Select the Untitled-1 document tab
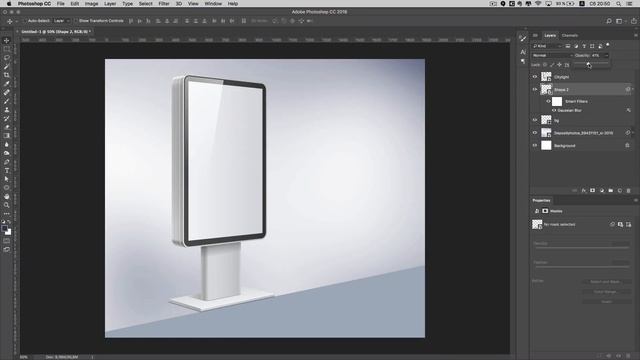Viewport: 640px width, 360px height. point(56,31)
